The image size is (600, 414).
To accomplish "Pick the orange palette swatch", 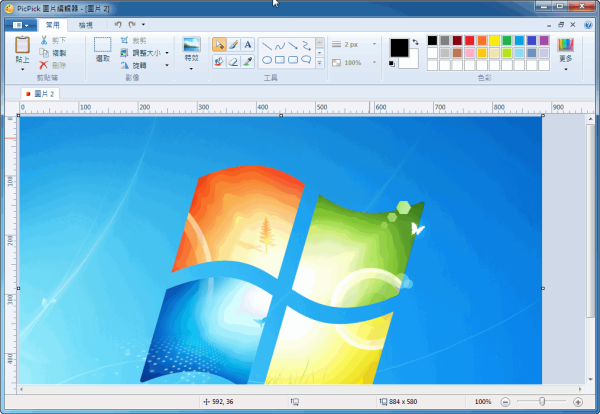I will pos(482,40).
